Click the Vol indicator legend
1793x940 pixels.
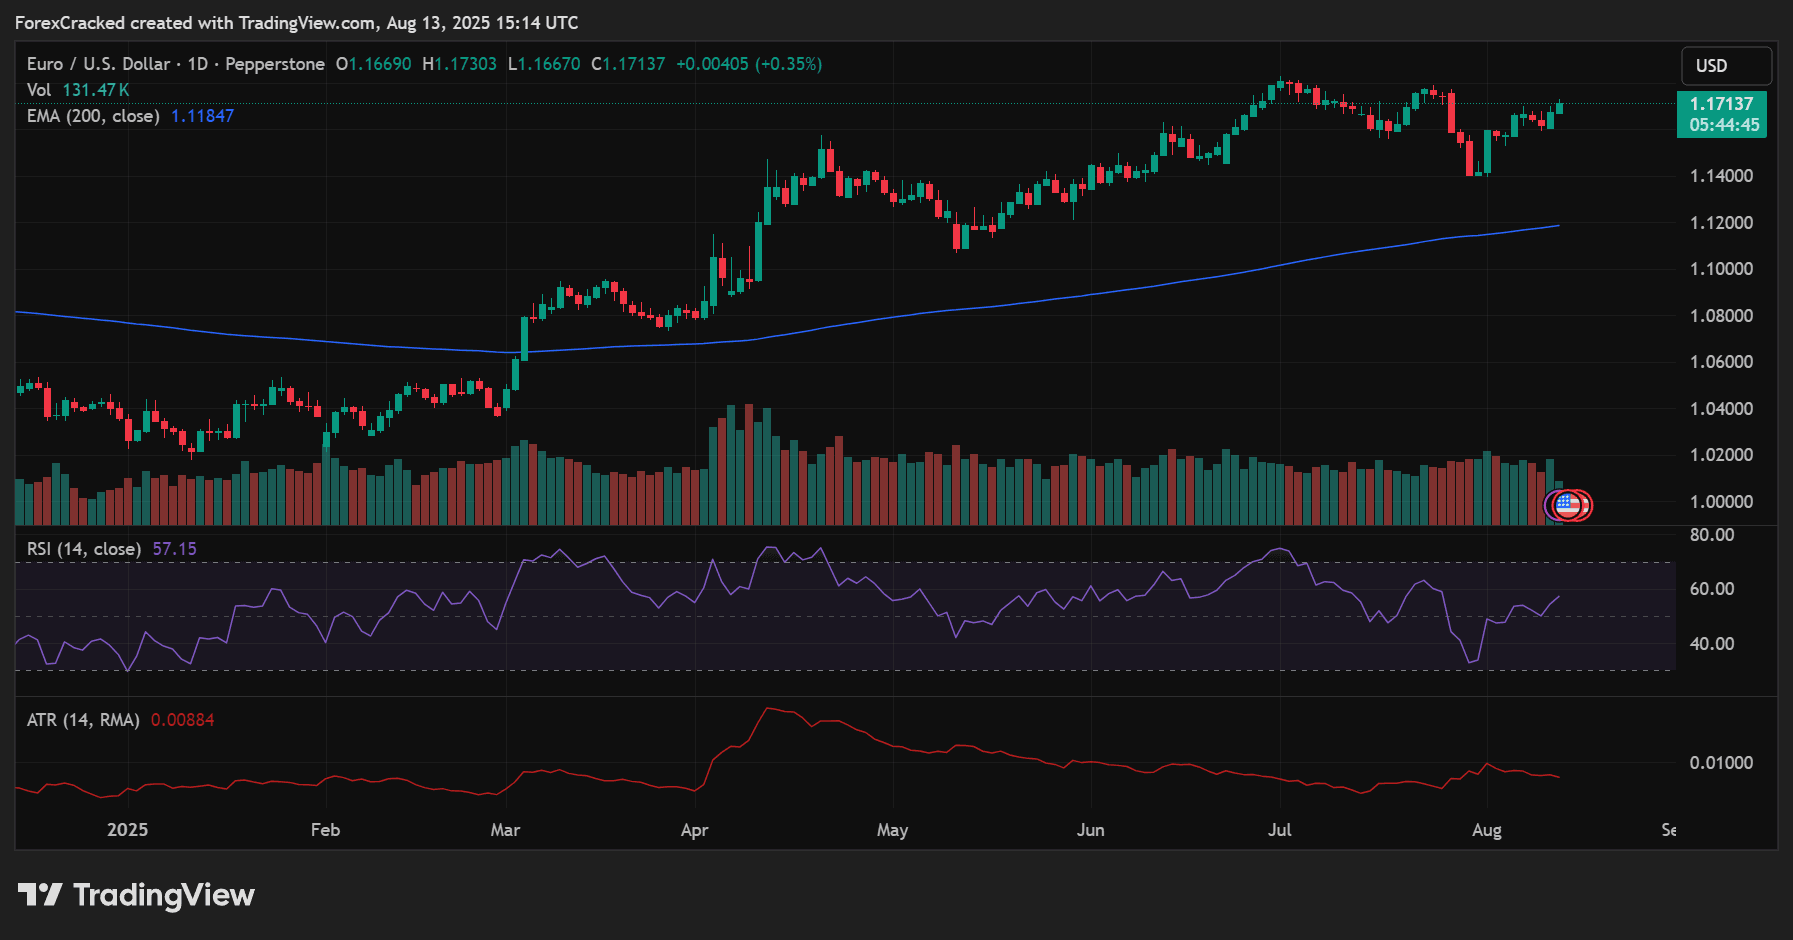point(39,90)
